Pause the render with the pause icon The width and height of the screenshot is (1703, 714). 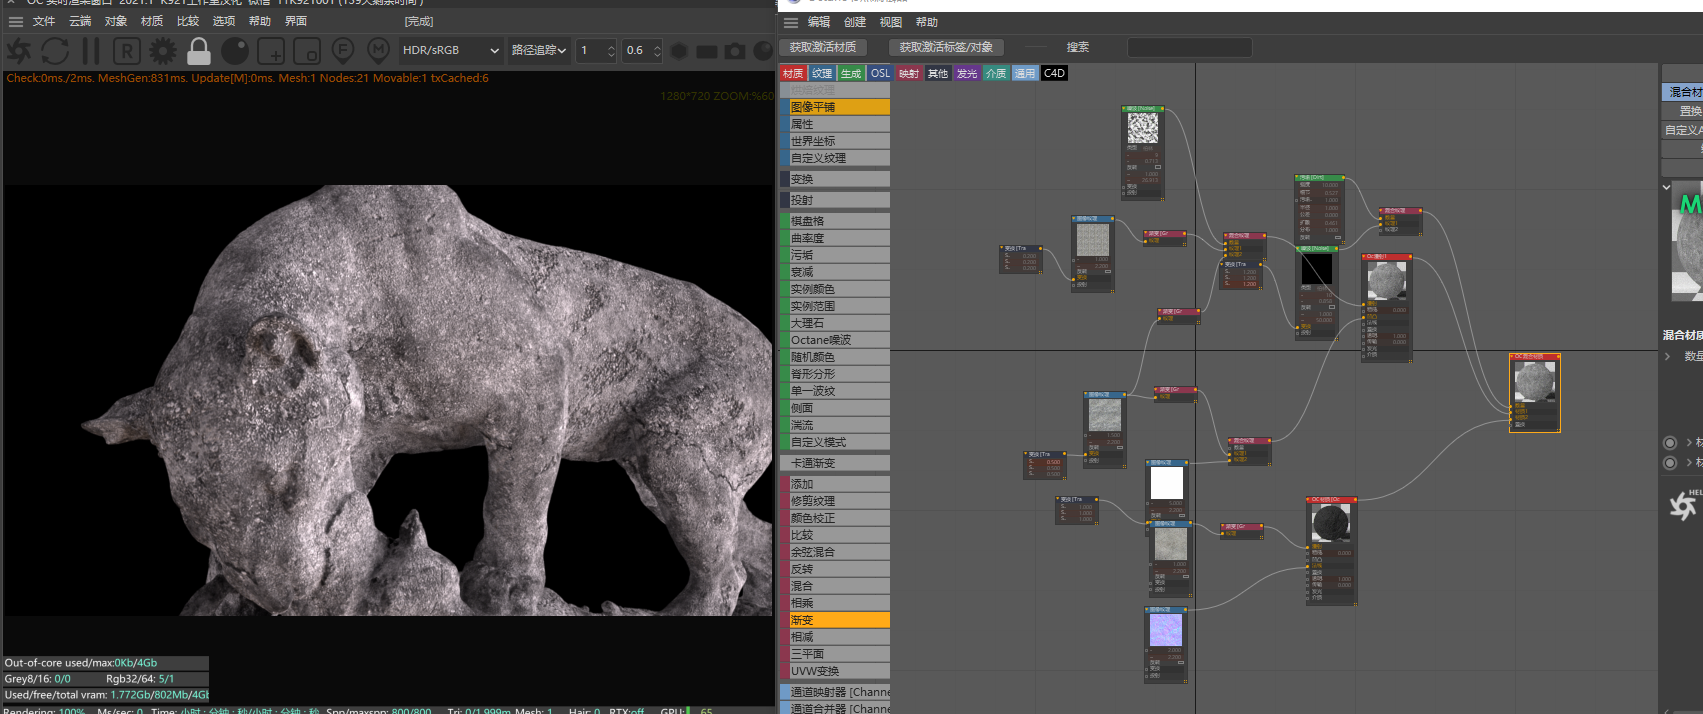[91, 51]
